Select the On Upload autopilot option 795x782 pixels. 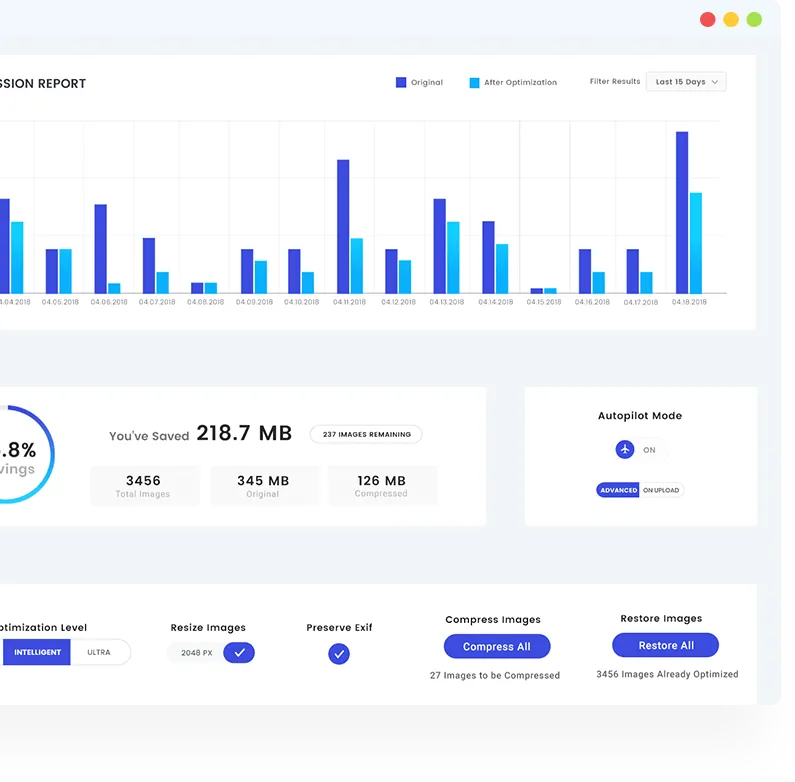[x=662, y=490]
